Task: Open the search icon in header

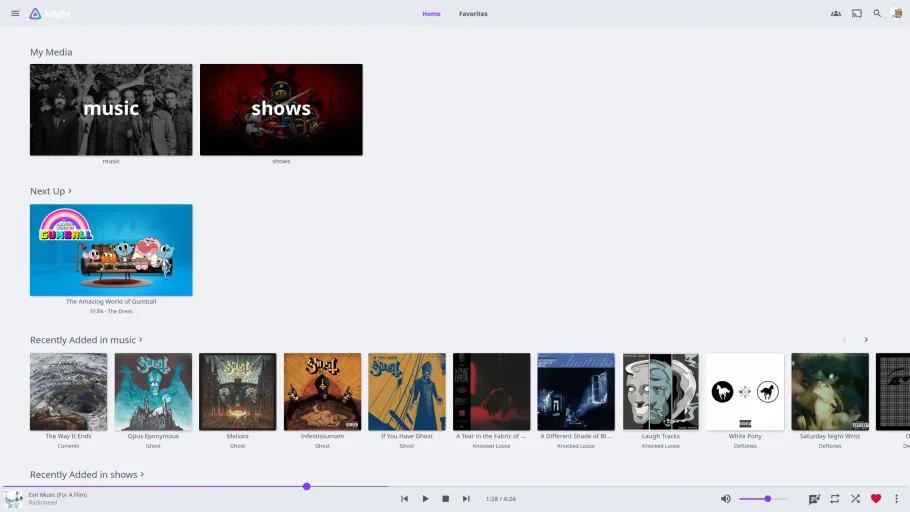Action: click(877, 13)
